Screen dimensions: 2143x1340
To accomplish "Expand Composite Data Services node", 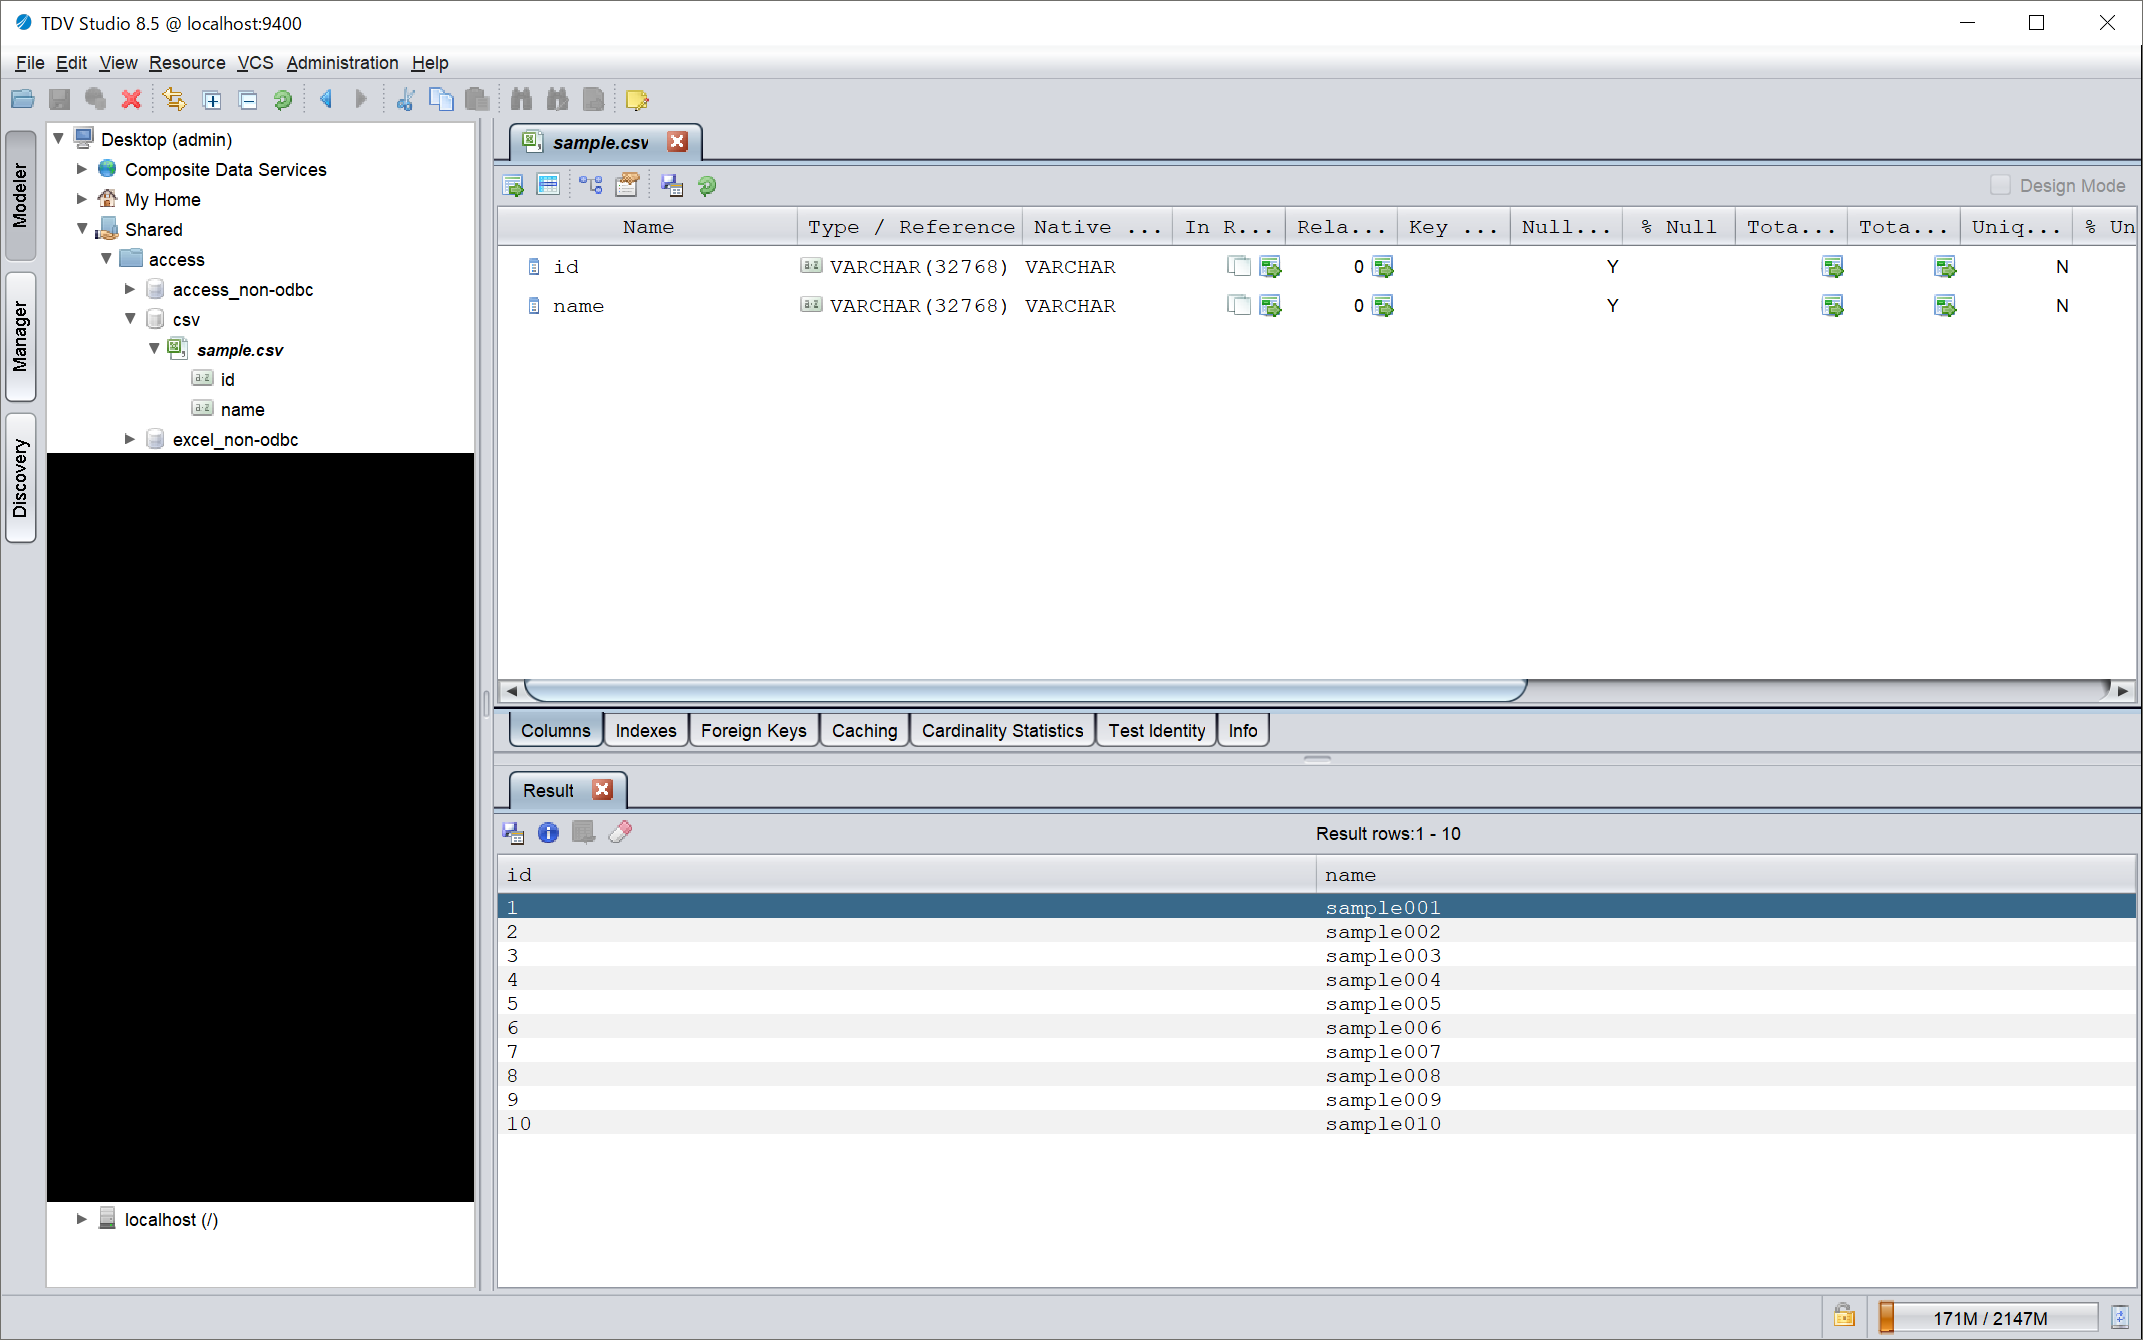I will coord(82,169).
